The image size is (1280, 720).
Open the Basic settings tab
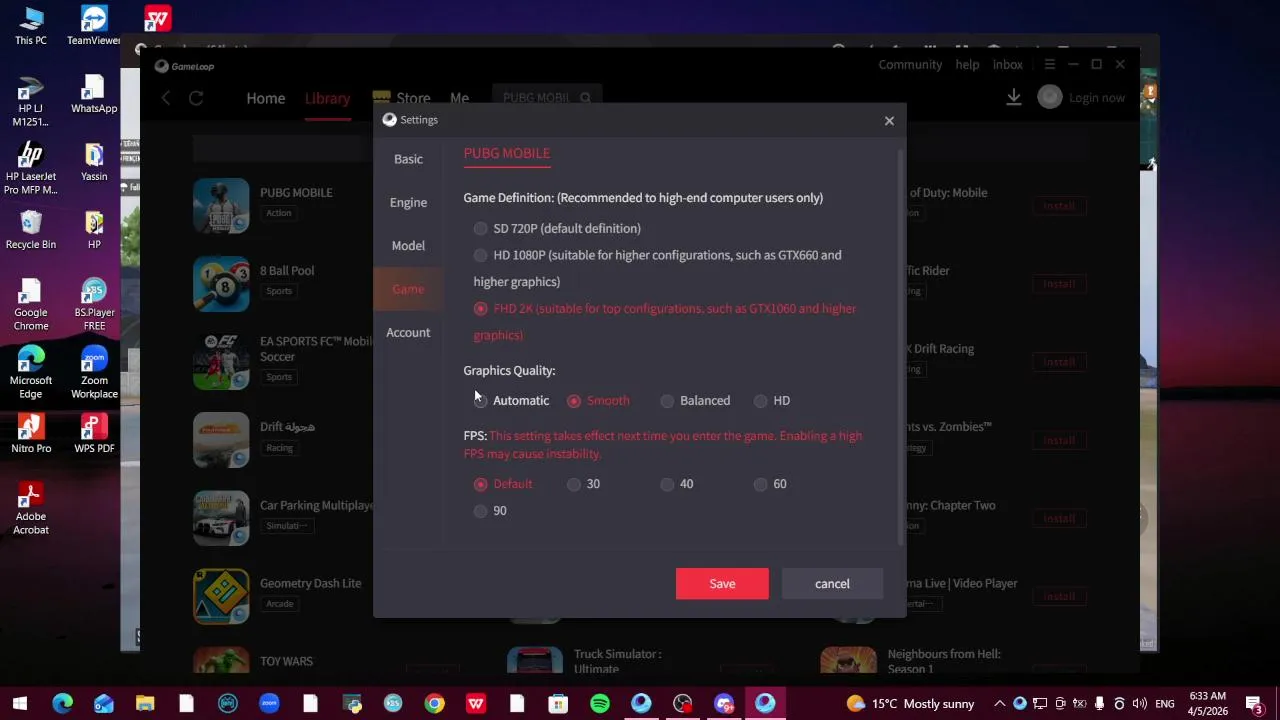pos(408,159)
